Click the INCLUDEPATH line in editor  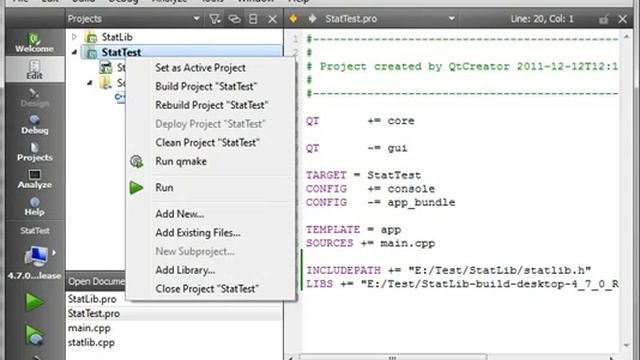tap(449, 270)
